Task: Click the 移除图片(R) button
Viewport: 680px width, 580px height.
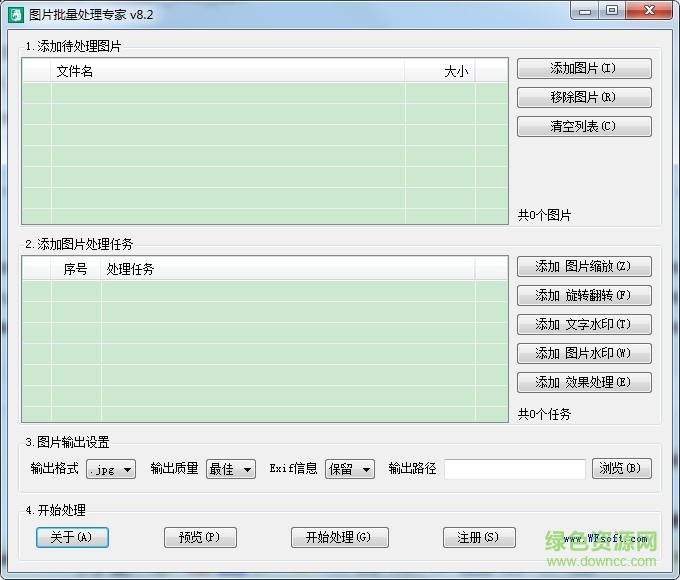Action: 584,97
